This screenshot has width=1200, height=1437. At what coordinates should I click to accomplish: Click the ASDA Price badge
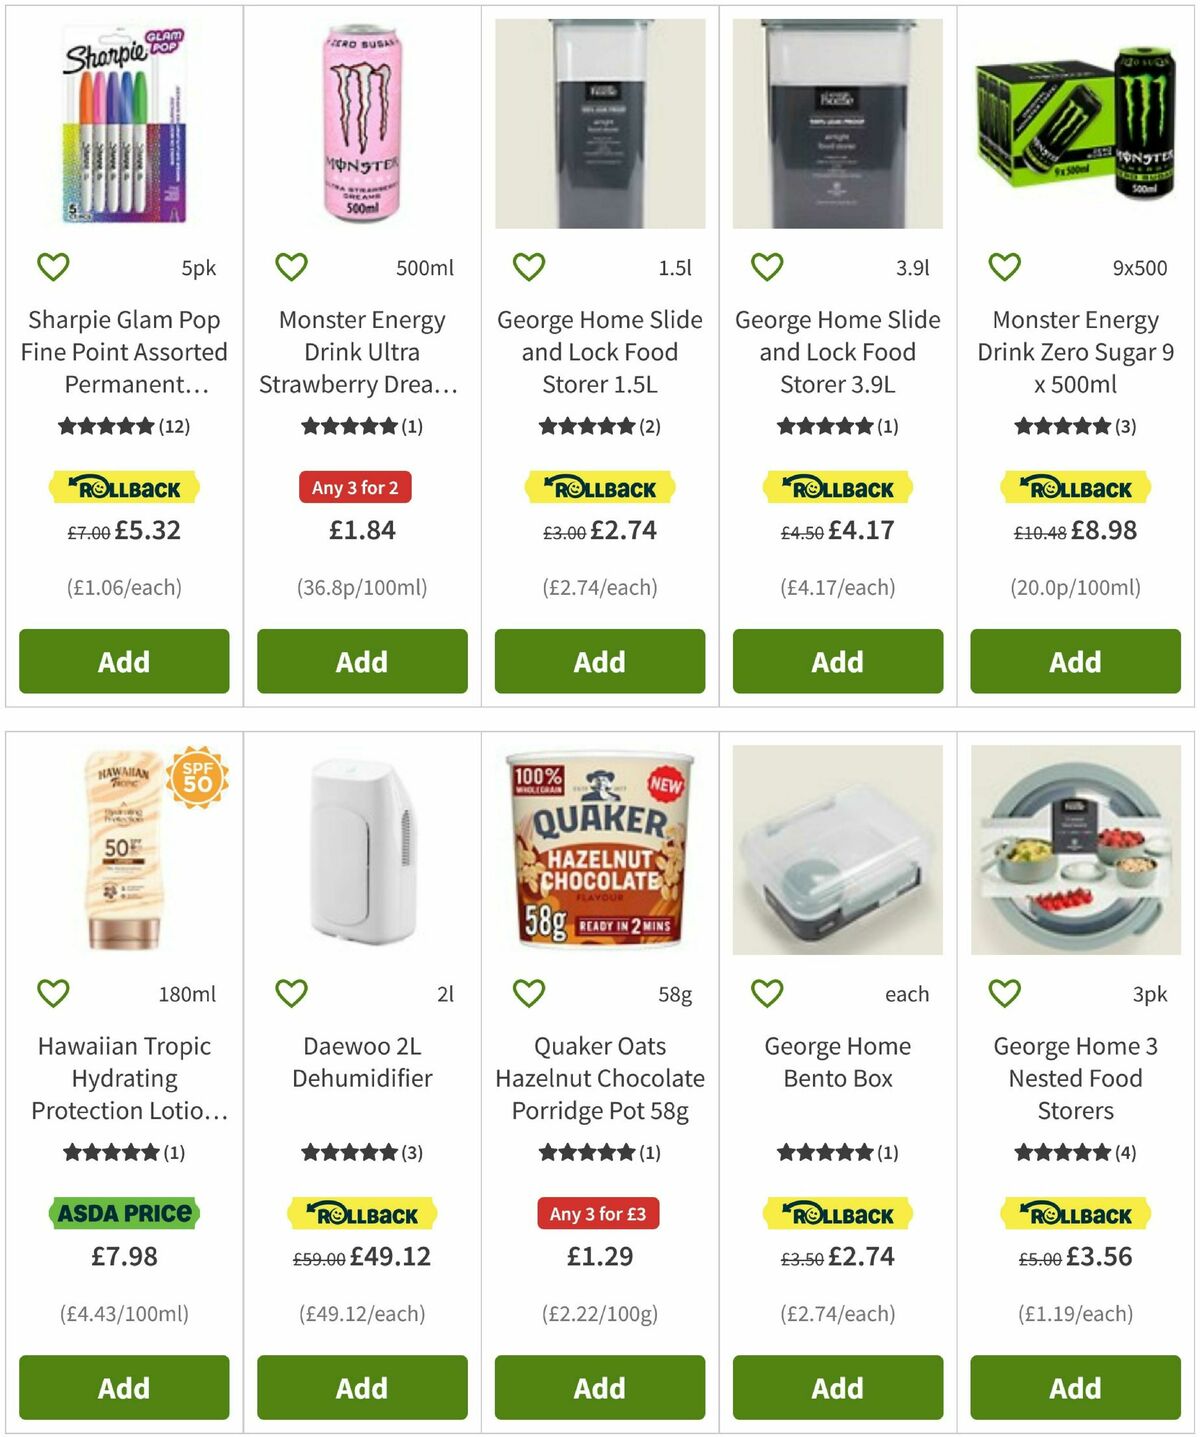(123, 1214)
